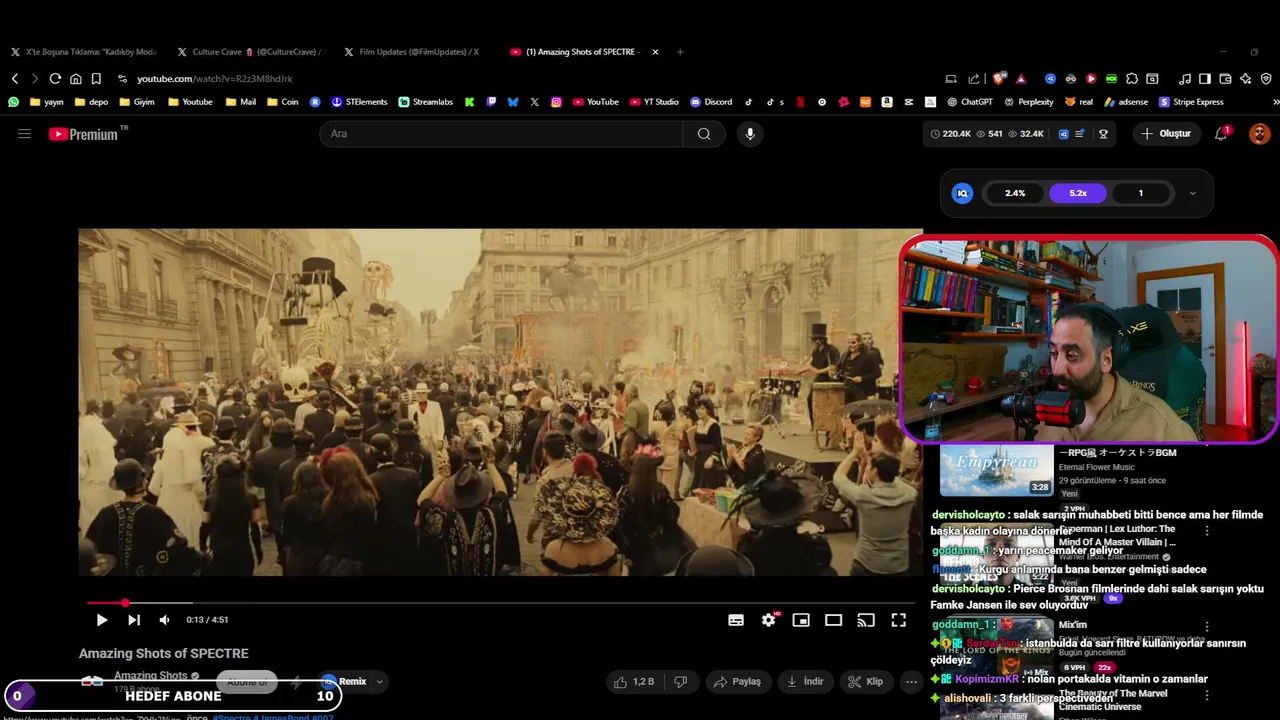Image resolution: width=1280 pixels, height=720 pixels.
Task: Click the İndir download button
Action: 805,682
